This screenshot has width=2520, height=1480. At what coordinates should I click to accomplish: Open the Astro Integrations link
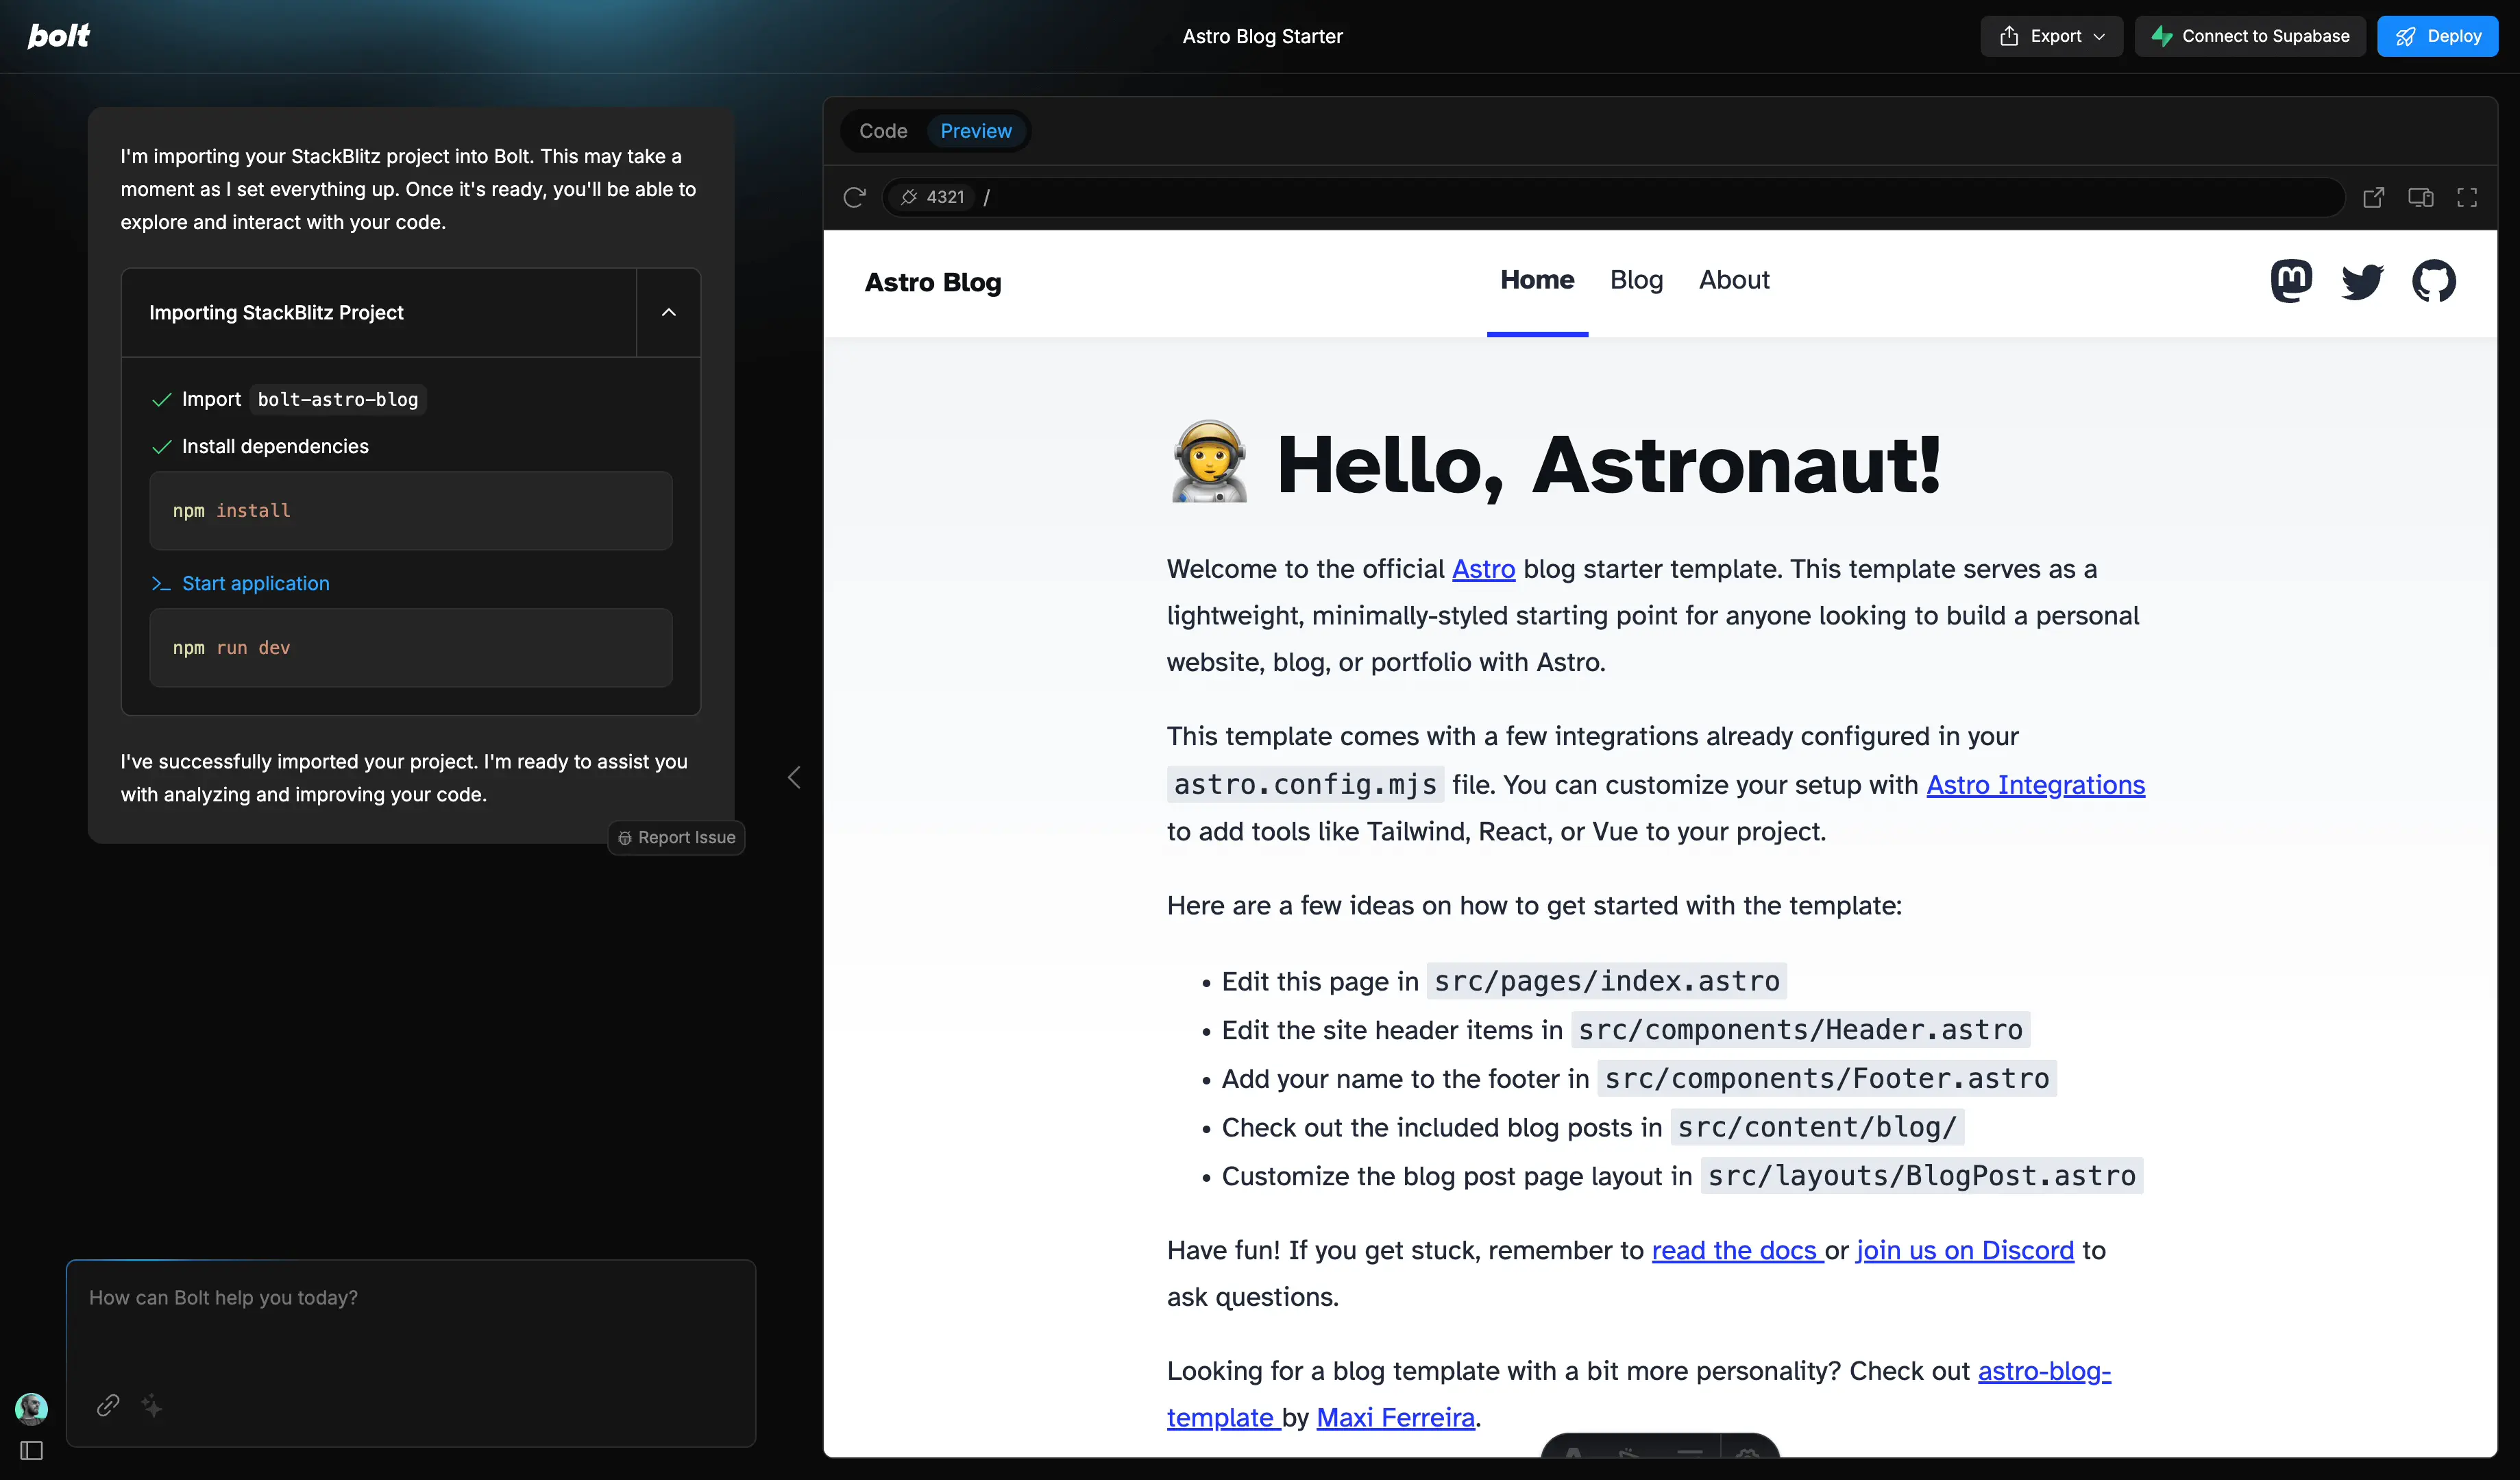pos(2035,785)
